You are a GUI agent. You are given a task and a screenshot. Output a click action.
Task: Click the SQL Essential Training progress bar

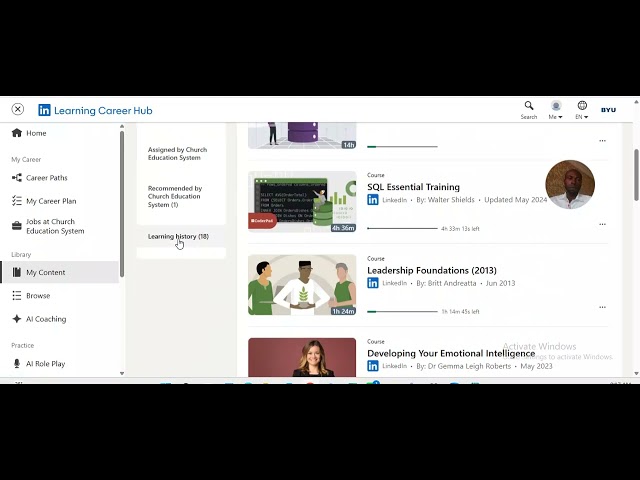click(402, 229)
